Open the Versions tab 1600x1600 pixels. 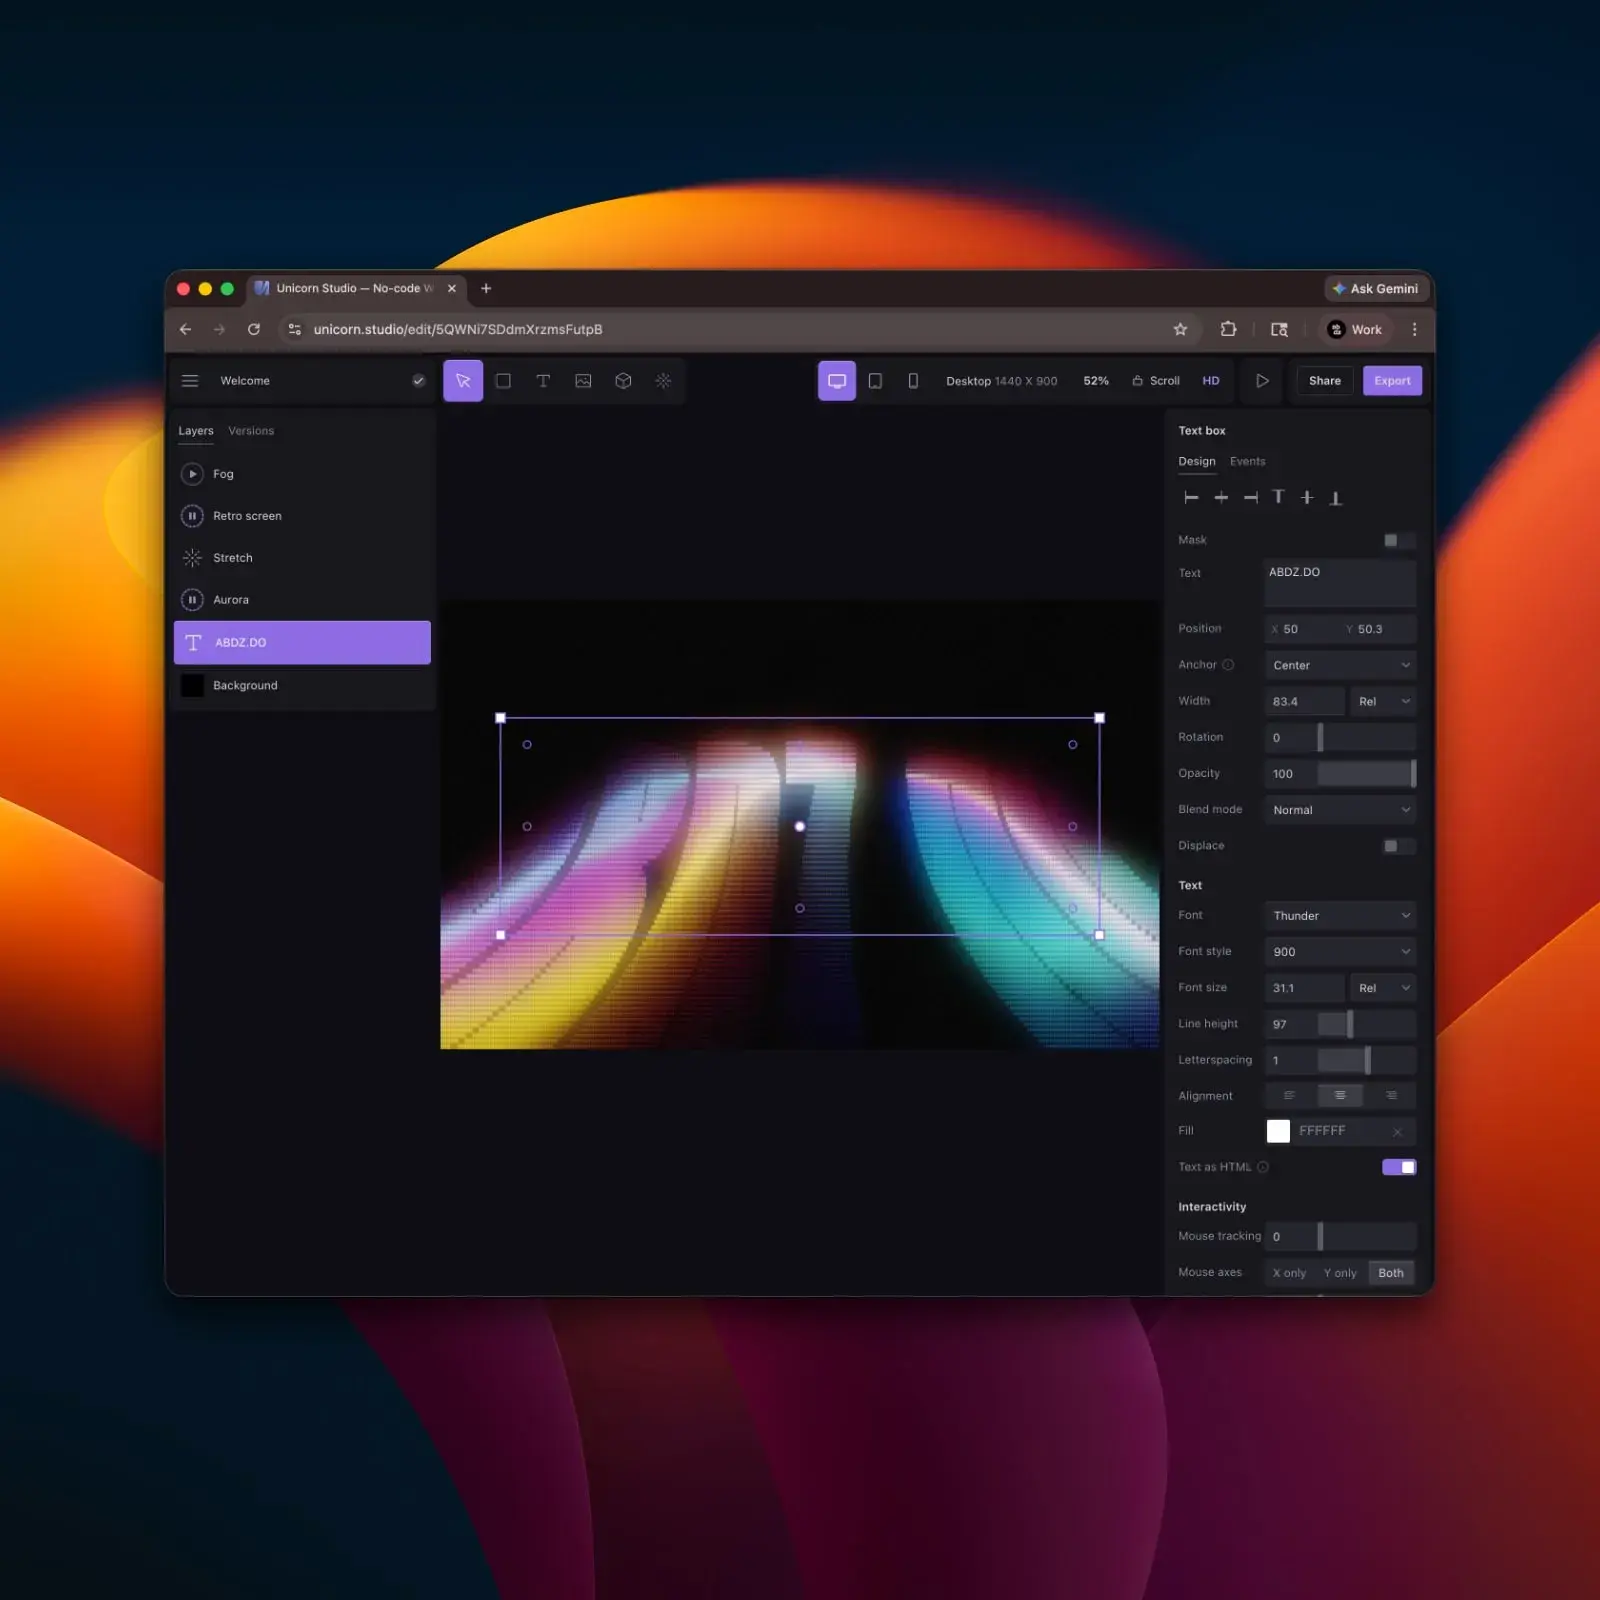[250, 430]
